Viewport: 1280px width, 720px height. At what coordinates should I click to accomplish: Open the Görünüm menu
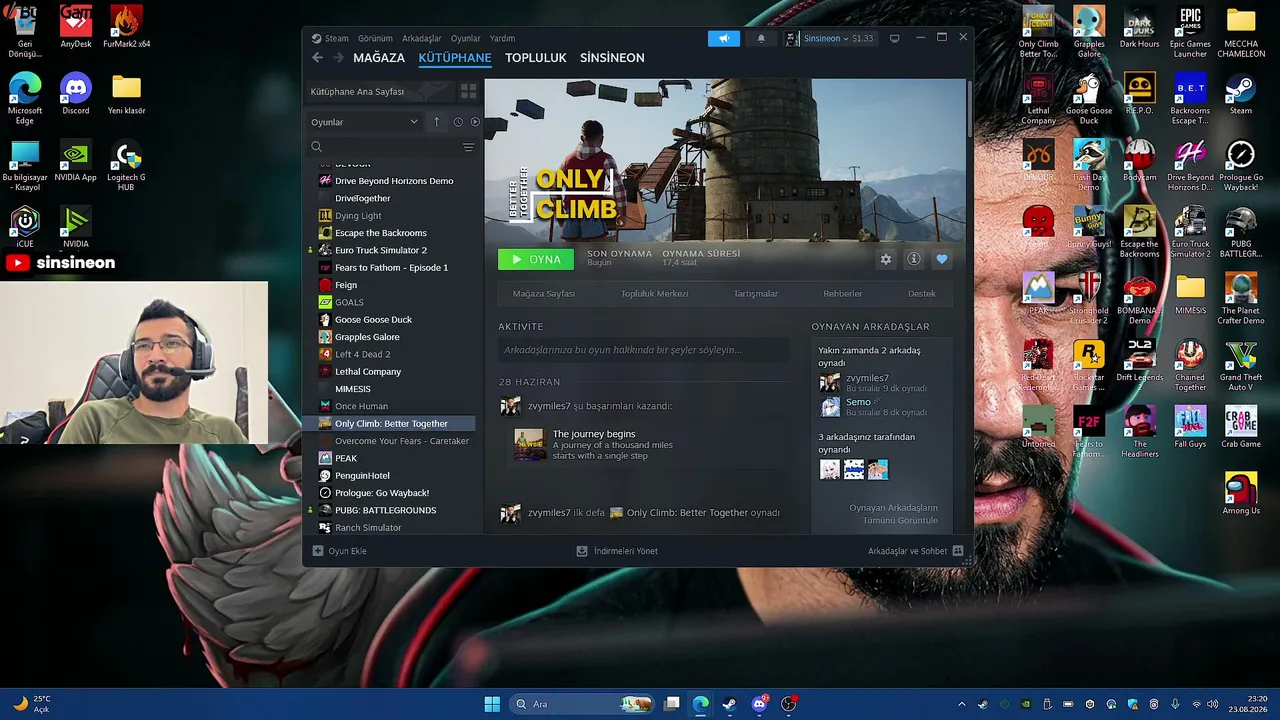pos(375,38)
